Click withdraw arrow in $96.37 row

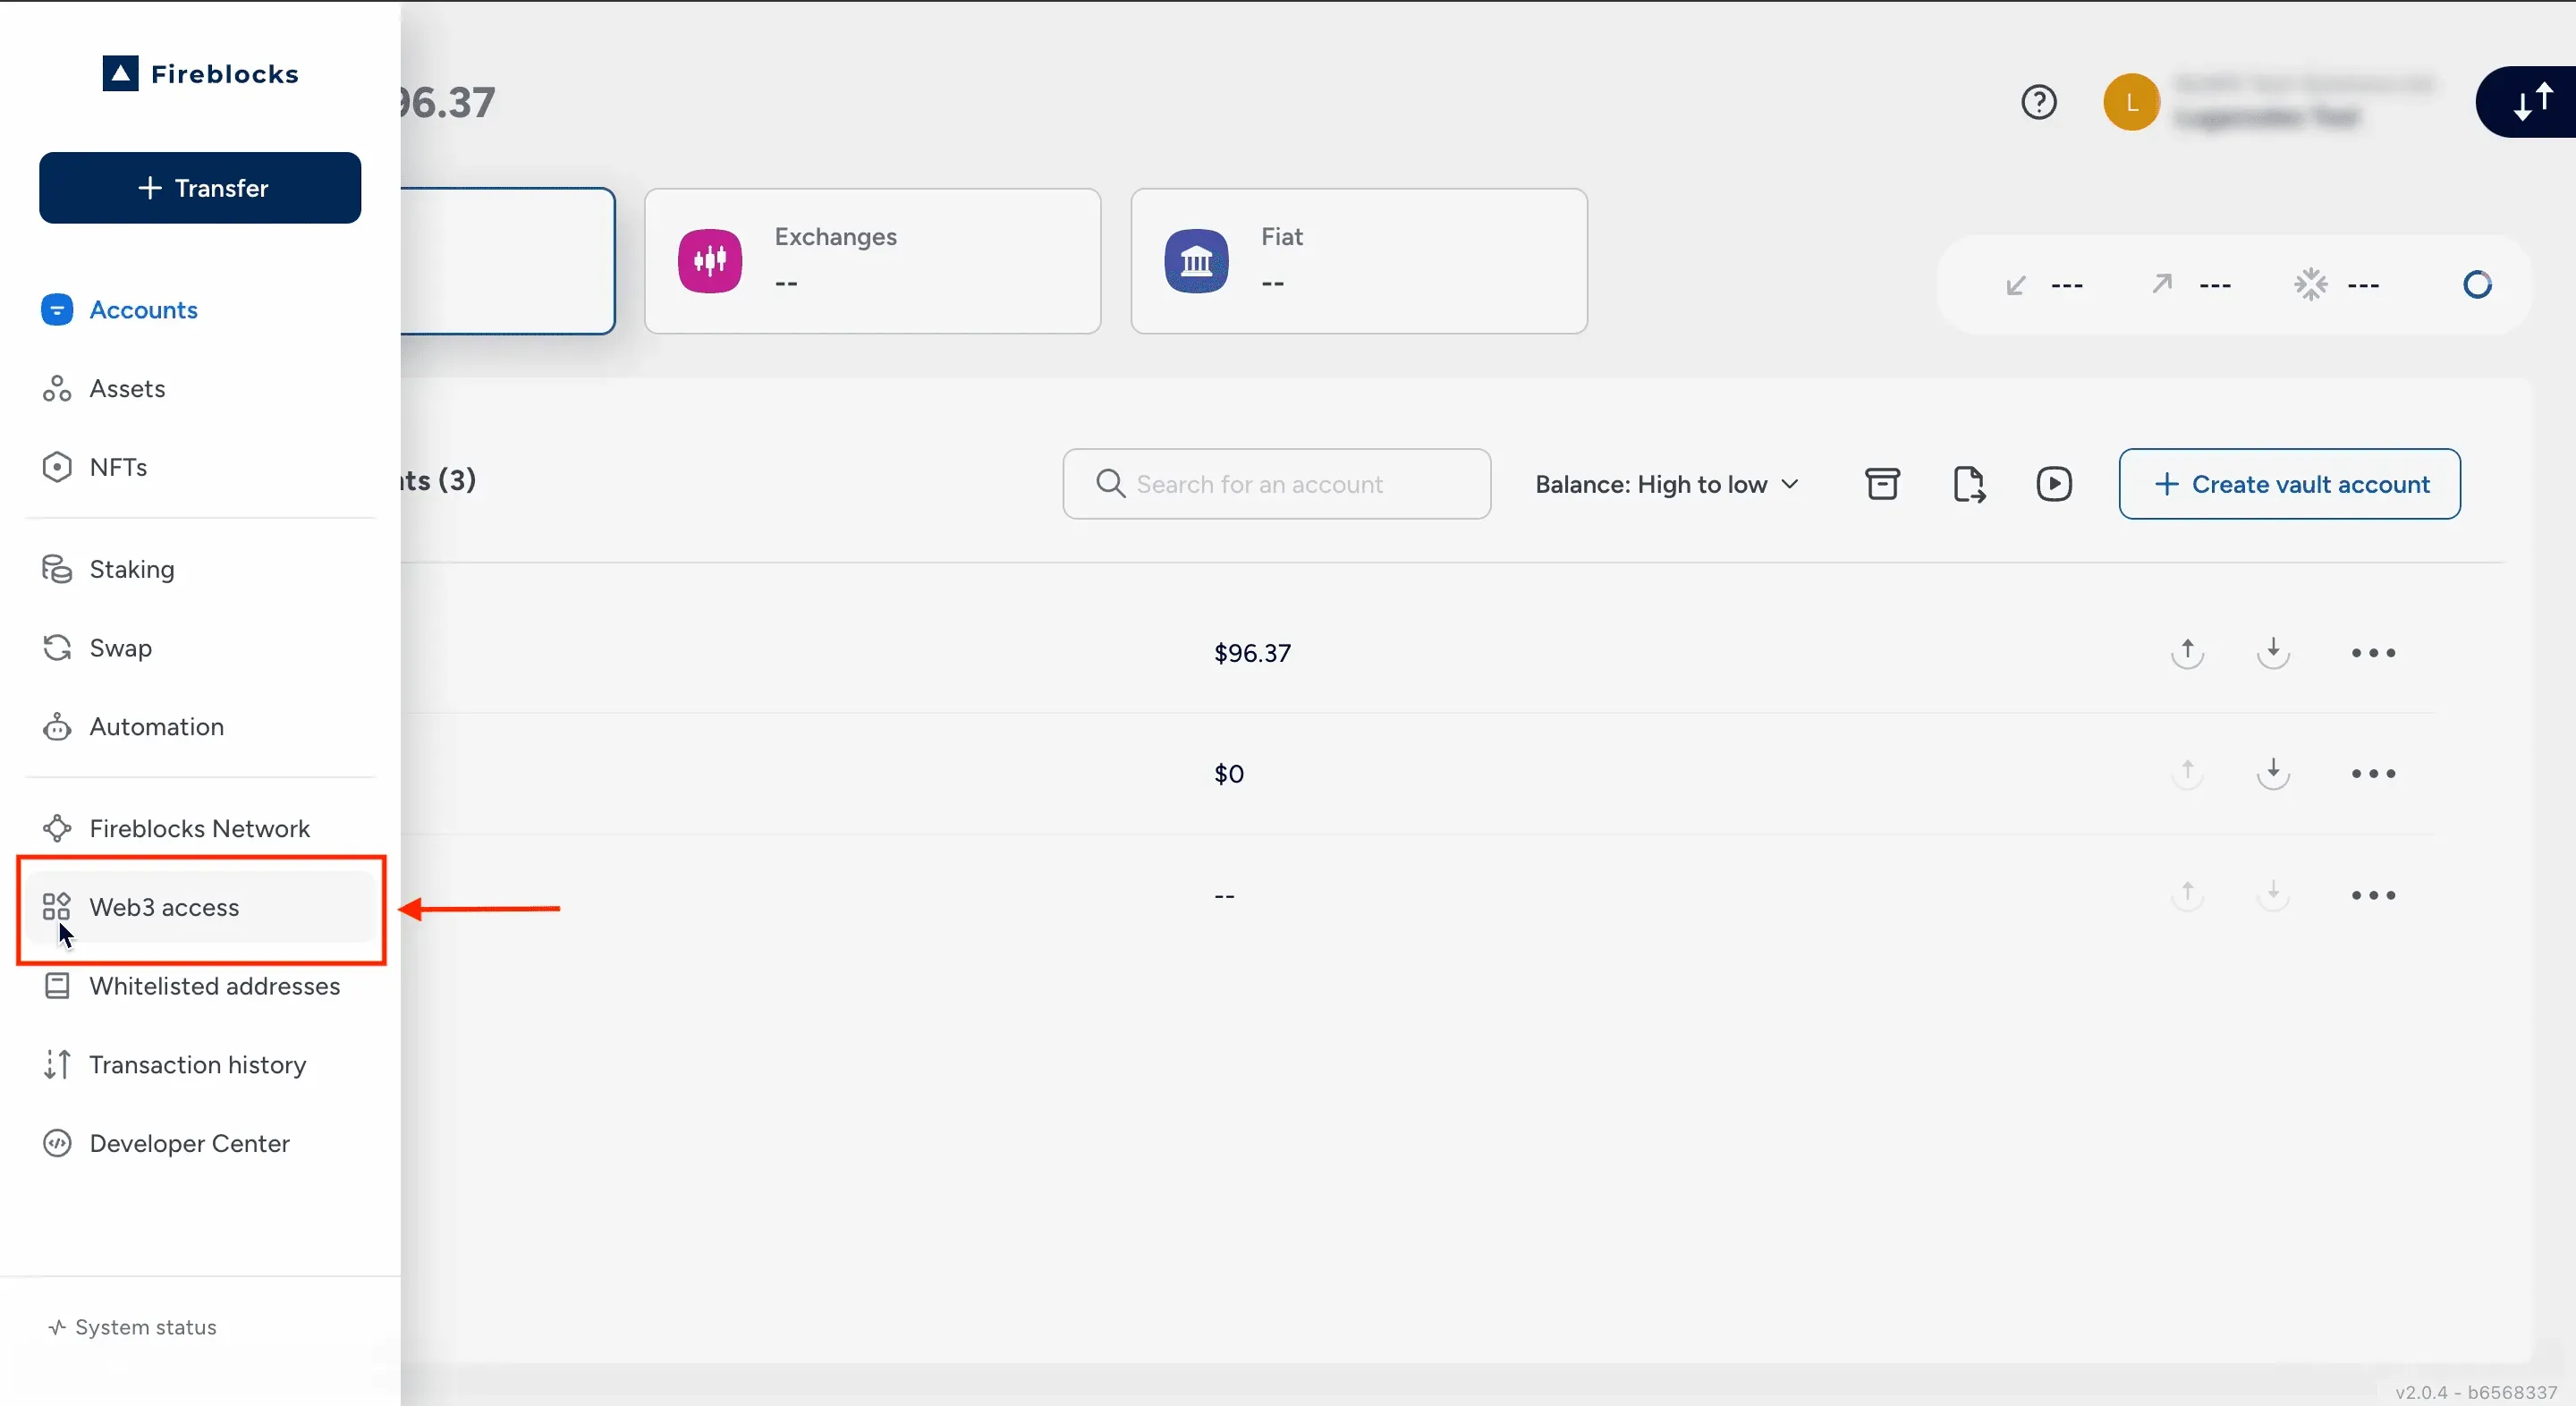point(2187,653)
